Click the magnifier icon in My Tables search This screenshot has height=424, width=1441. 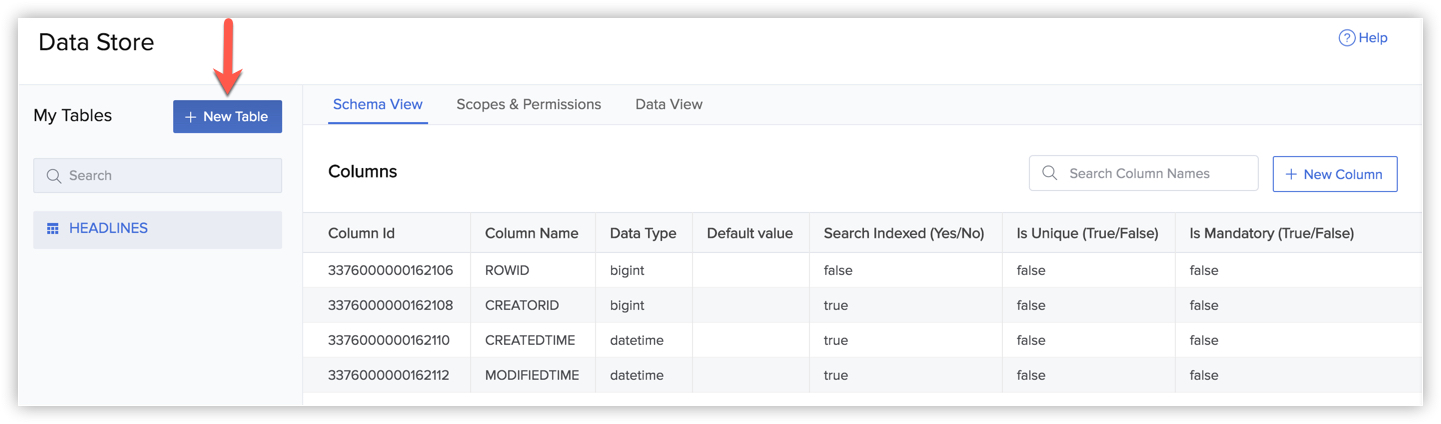click(54, 176)
